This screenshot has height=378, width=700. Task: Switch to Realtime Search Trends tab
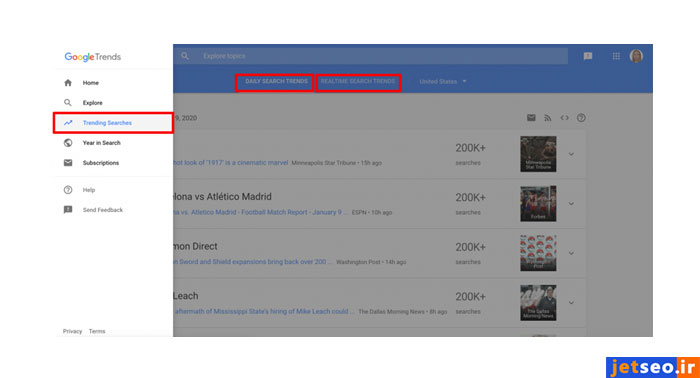click(358, 82)
